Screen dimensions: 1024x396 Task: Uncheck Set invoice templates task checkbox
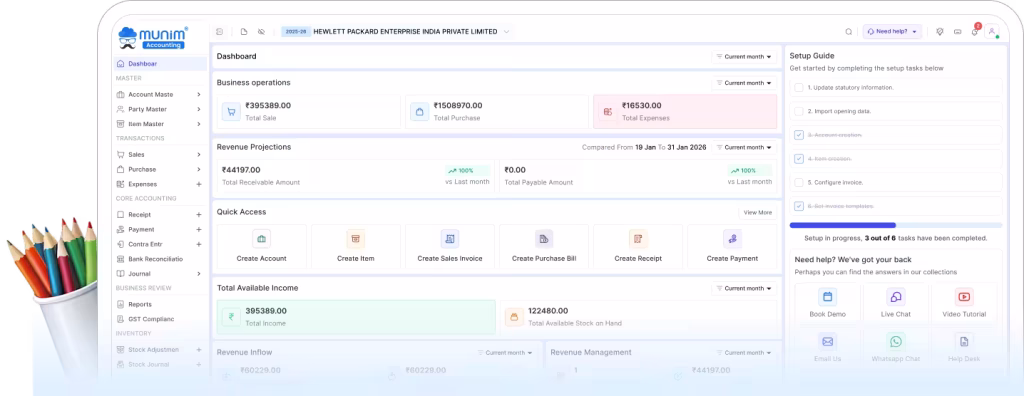(x=799, y=206)
